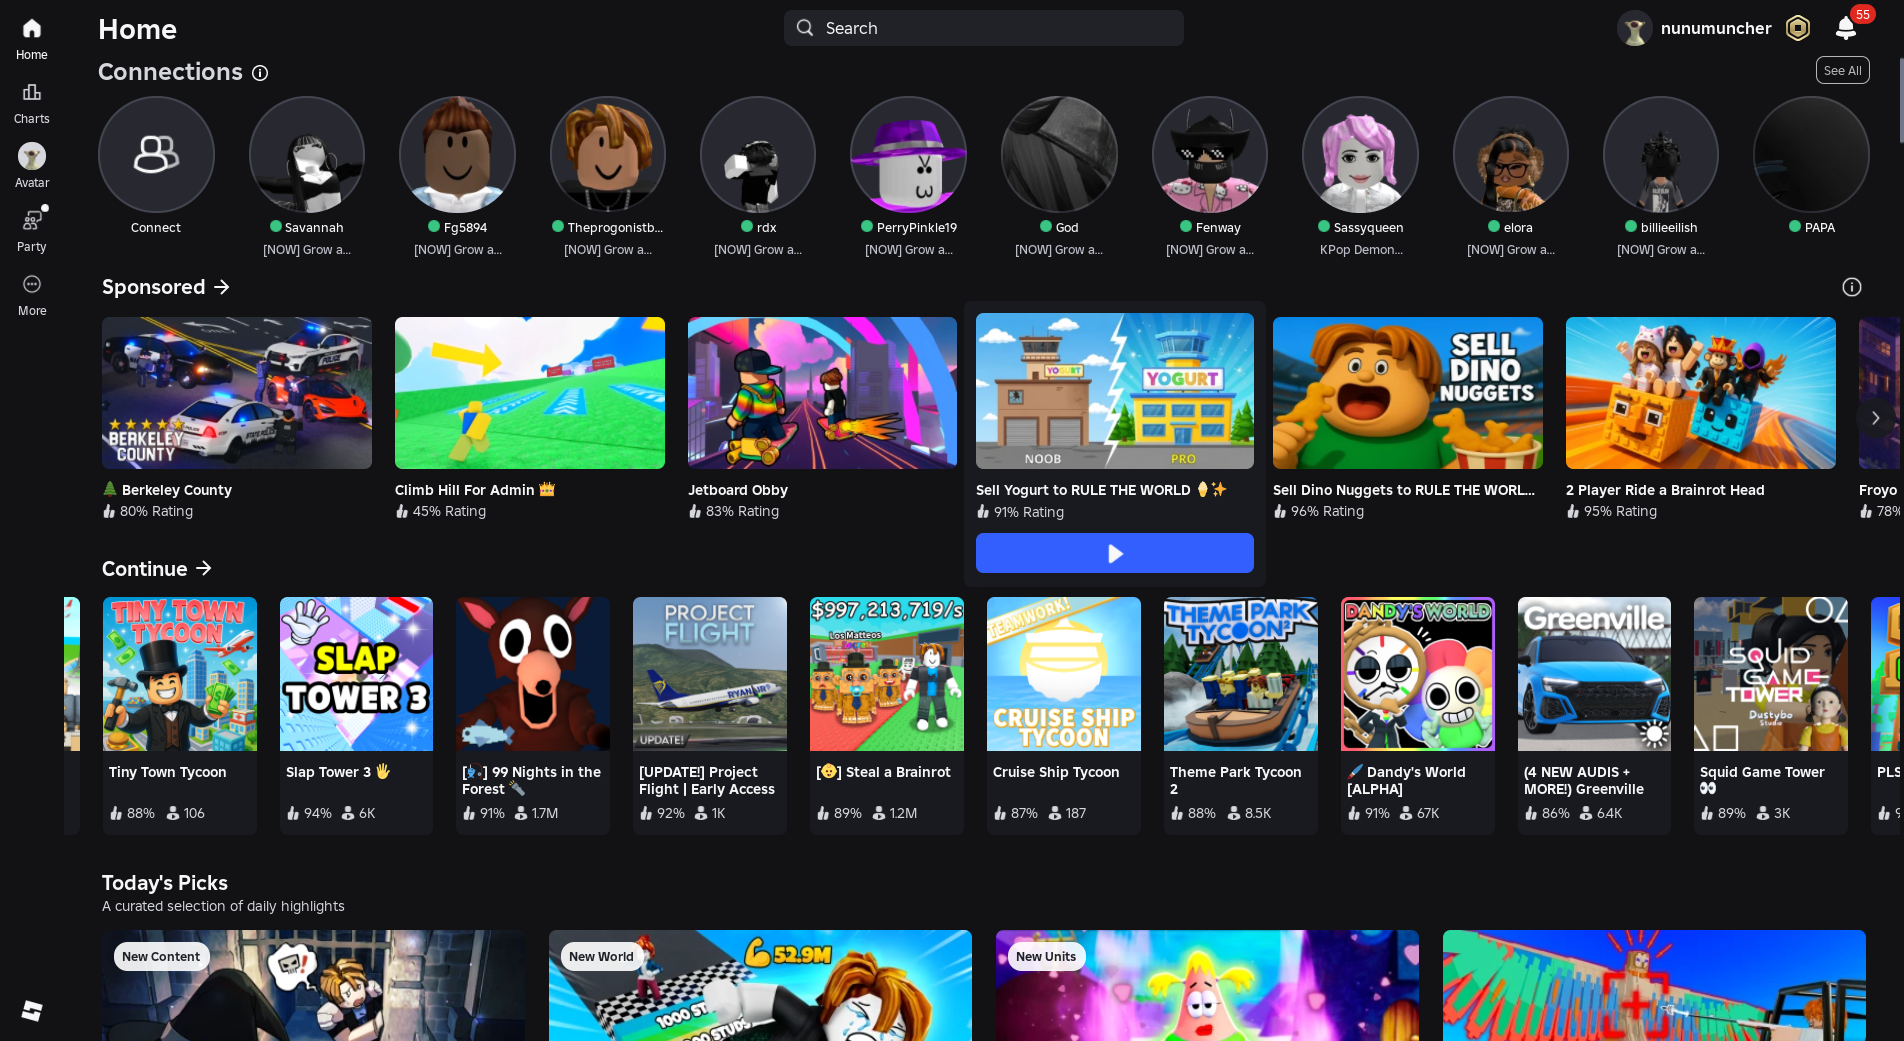Click the page vertical scrollbar
The height and width of the screenshot is (1041, 1904).
pyautogui.click(x=1900, y=100)
